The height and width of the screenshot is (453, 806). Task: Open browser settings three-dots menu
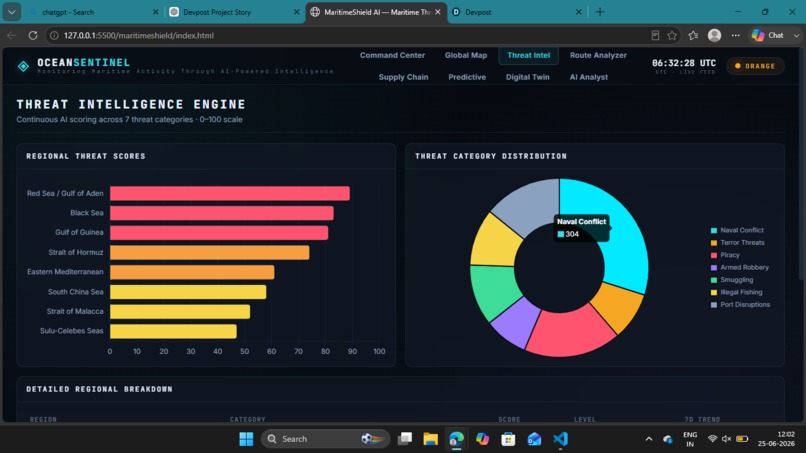[x=736, y=35]
